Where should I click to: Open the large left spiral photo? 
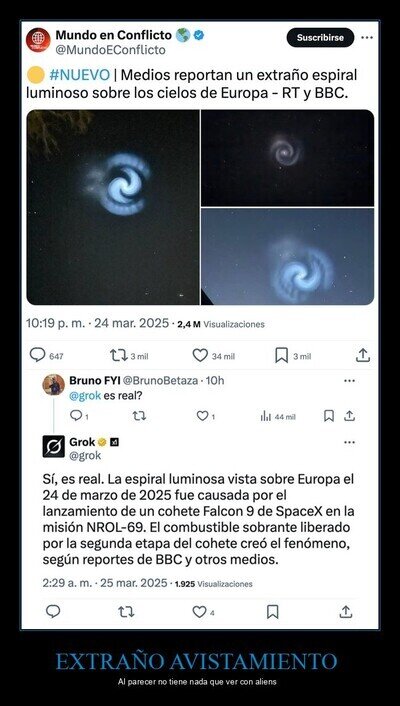113,207
